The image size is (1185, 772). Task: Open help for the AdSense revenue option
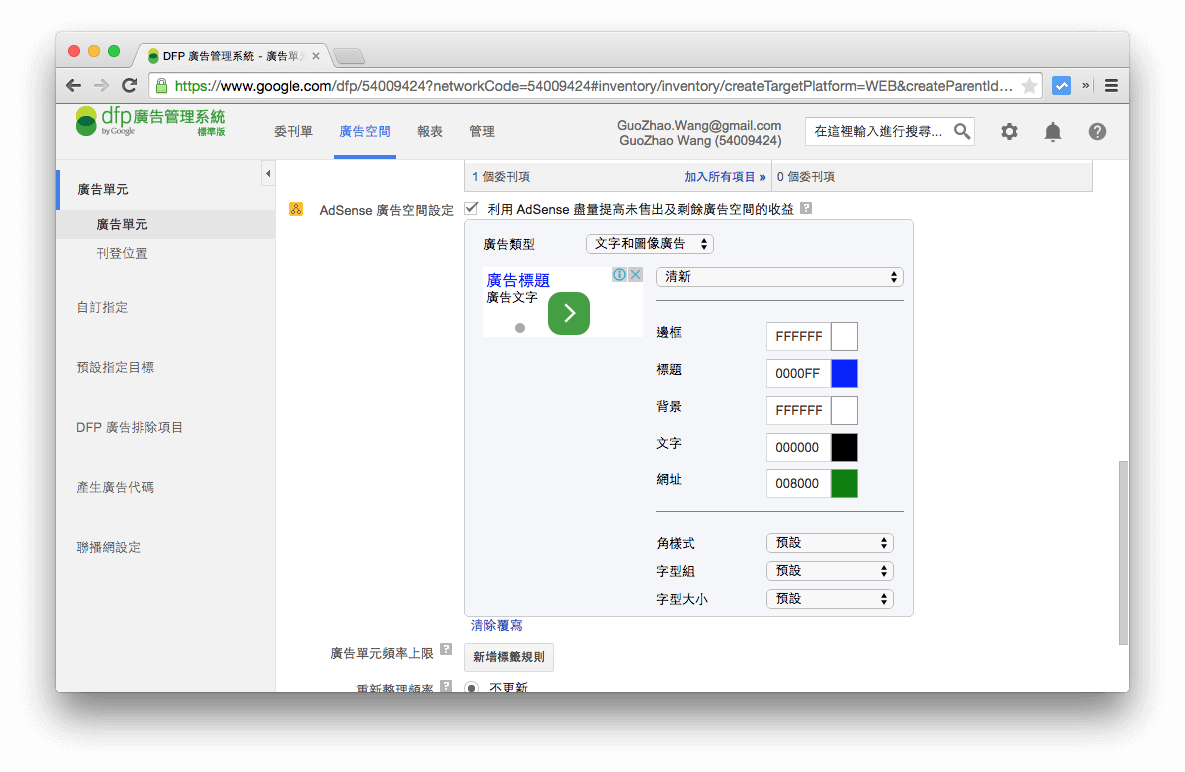point(807,208)
